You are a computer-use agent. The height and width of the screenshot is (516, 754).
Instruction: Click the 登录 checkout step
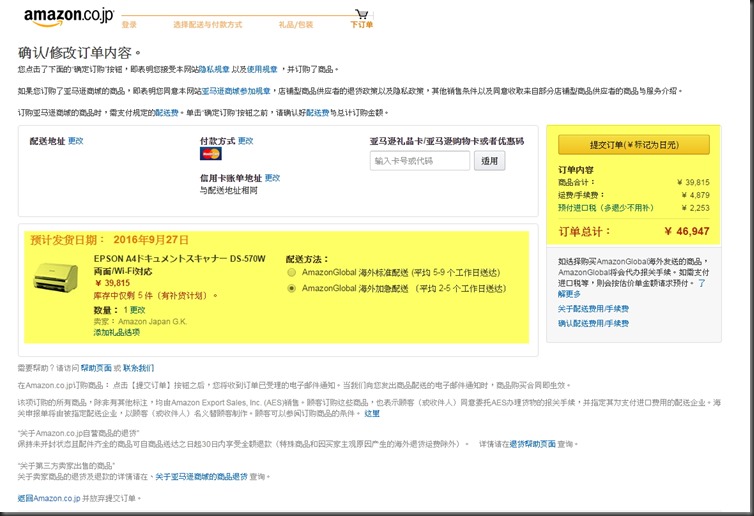[129, 24]
